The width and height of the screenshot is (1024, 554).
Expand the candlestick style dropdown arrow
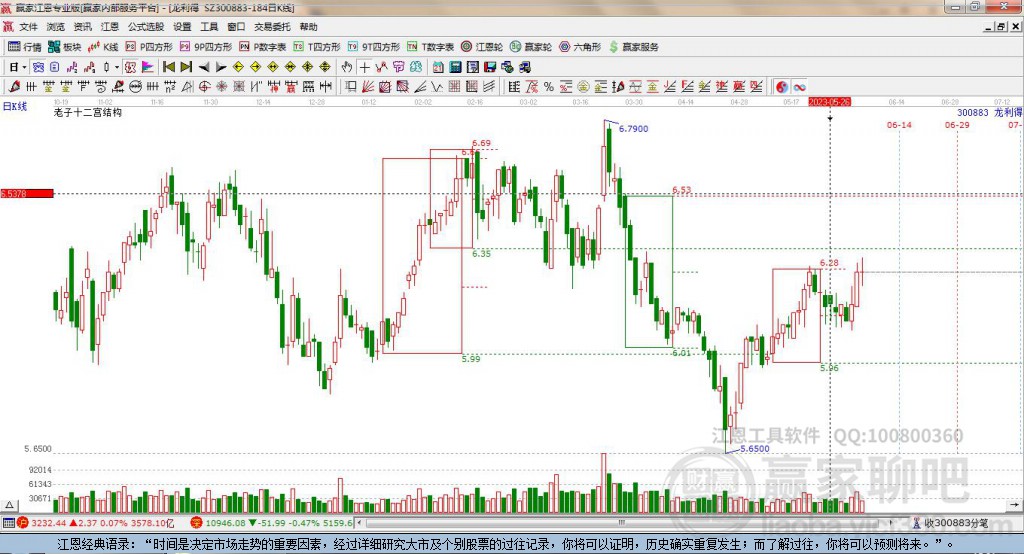coord(117,67)
